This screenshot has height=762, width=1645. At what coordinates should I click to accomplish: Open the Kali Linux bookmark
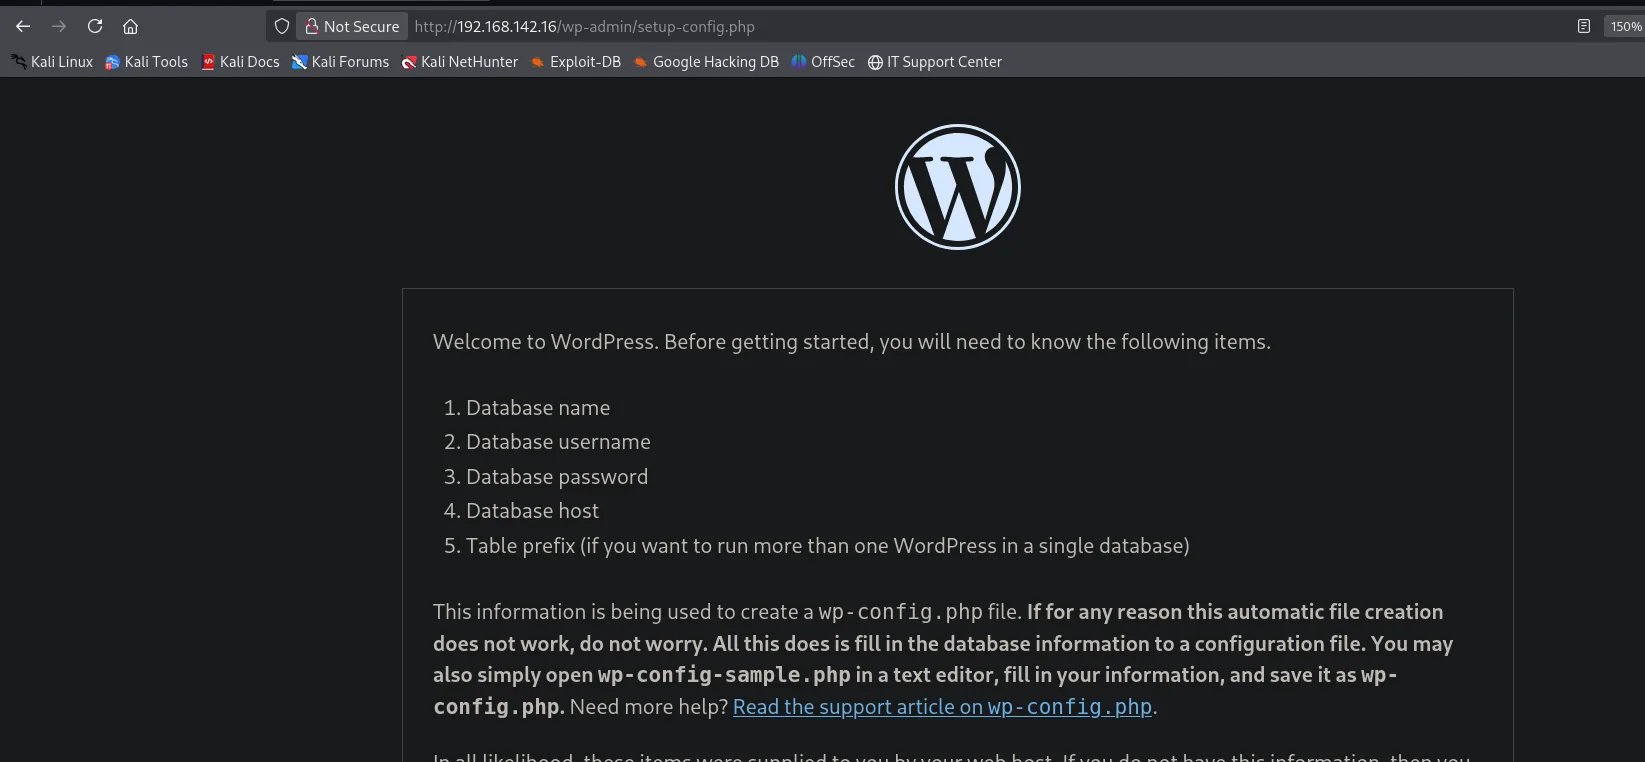[52, 62]
